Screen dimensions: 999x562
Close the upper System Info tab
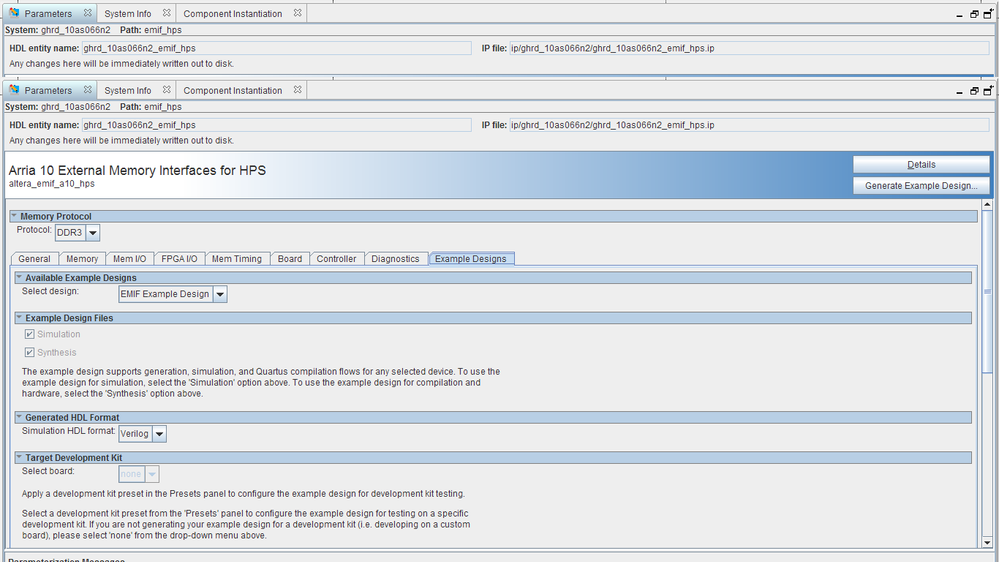click(167, 13)
